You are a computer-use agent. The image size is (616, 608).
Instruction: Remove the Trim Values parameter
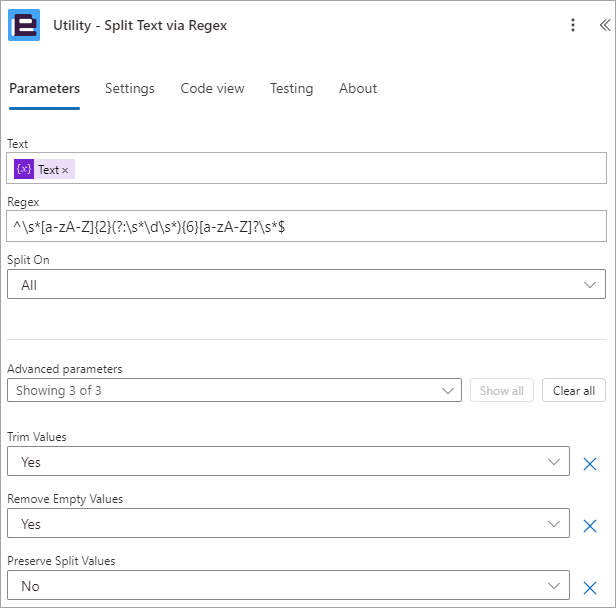[590, 464]
